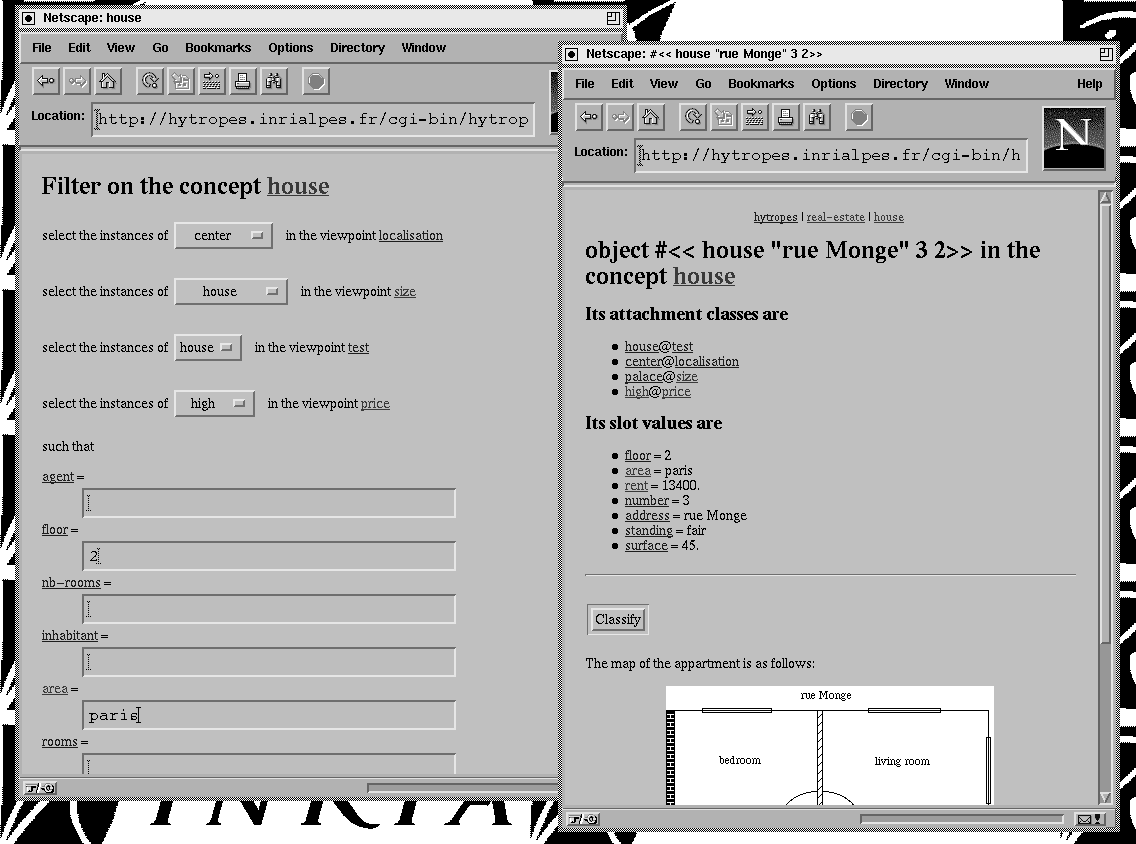Click Stop icon in left house window toolbar
Image resolution: width=1136 pixels, height=844 pixels.
click(316, 81)
